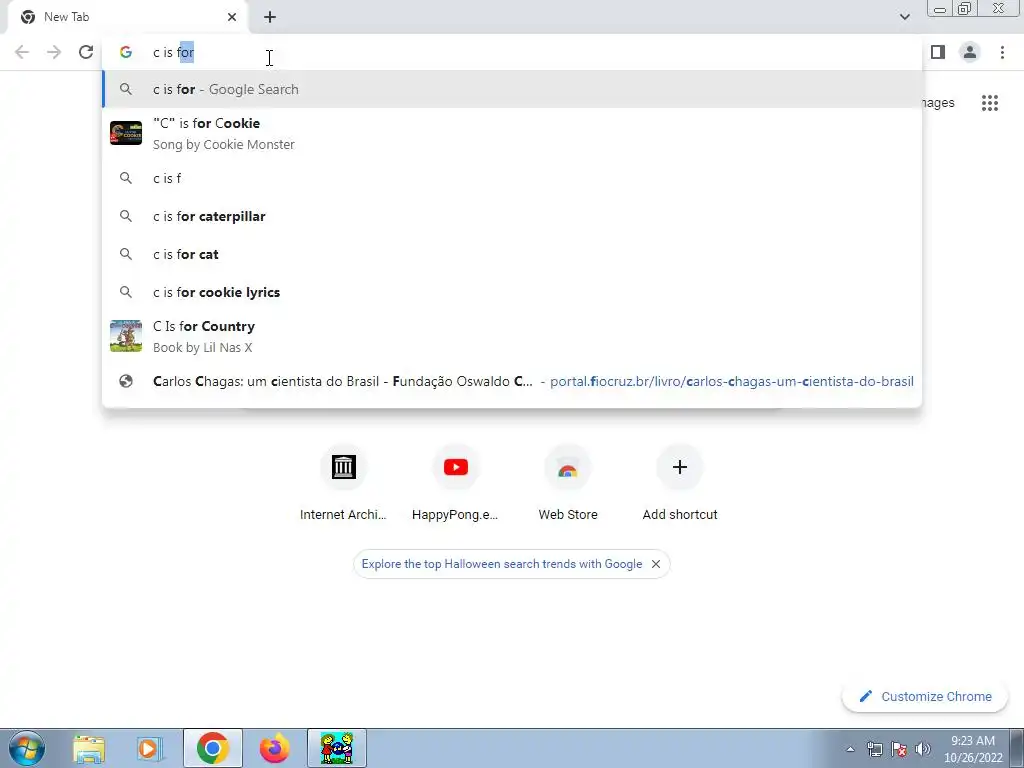1024x768 pixels.
Task: Open Chrome's three-dot menu
Action: tap(1002, 52)
